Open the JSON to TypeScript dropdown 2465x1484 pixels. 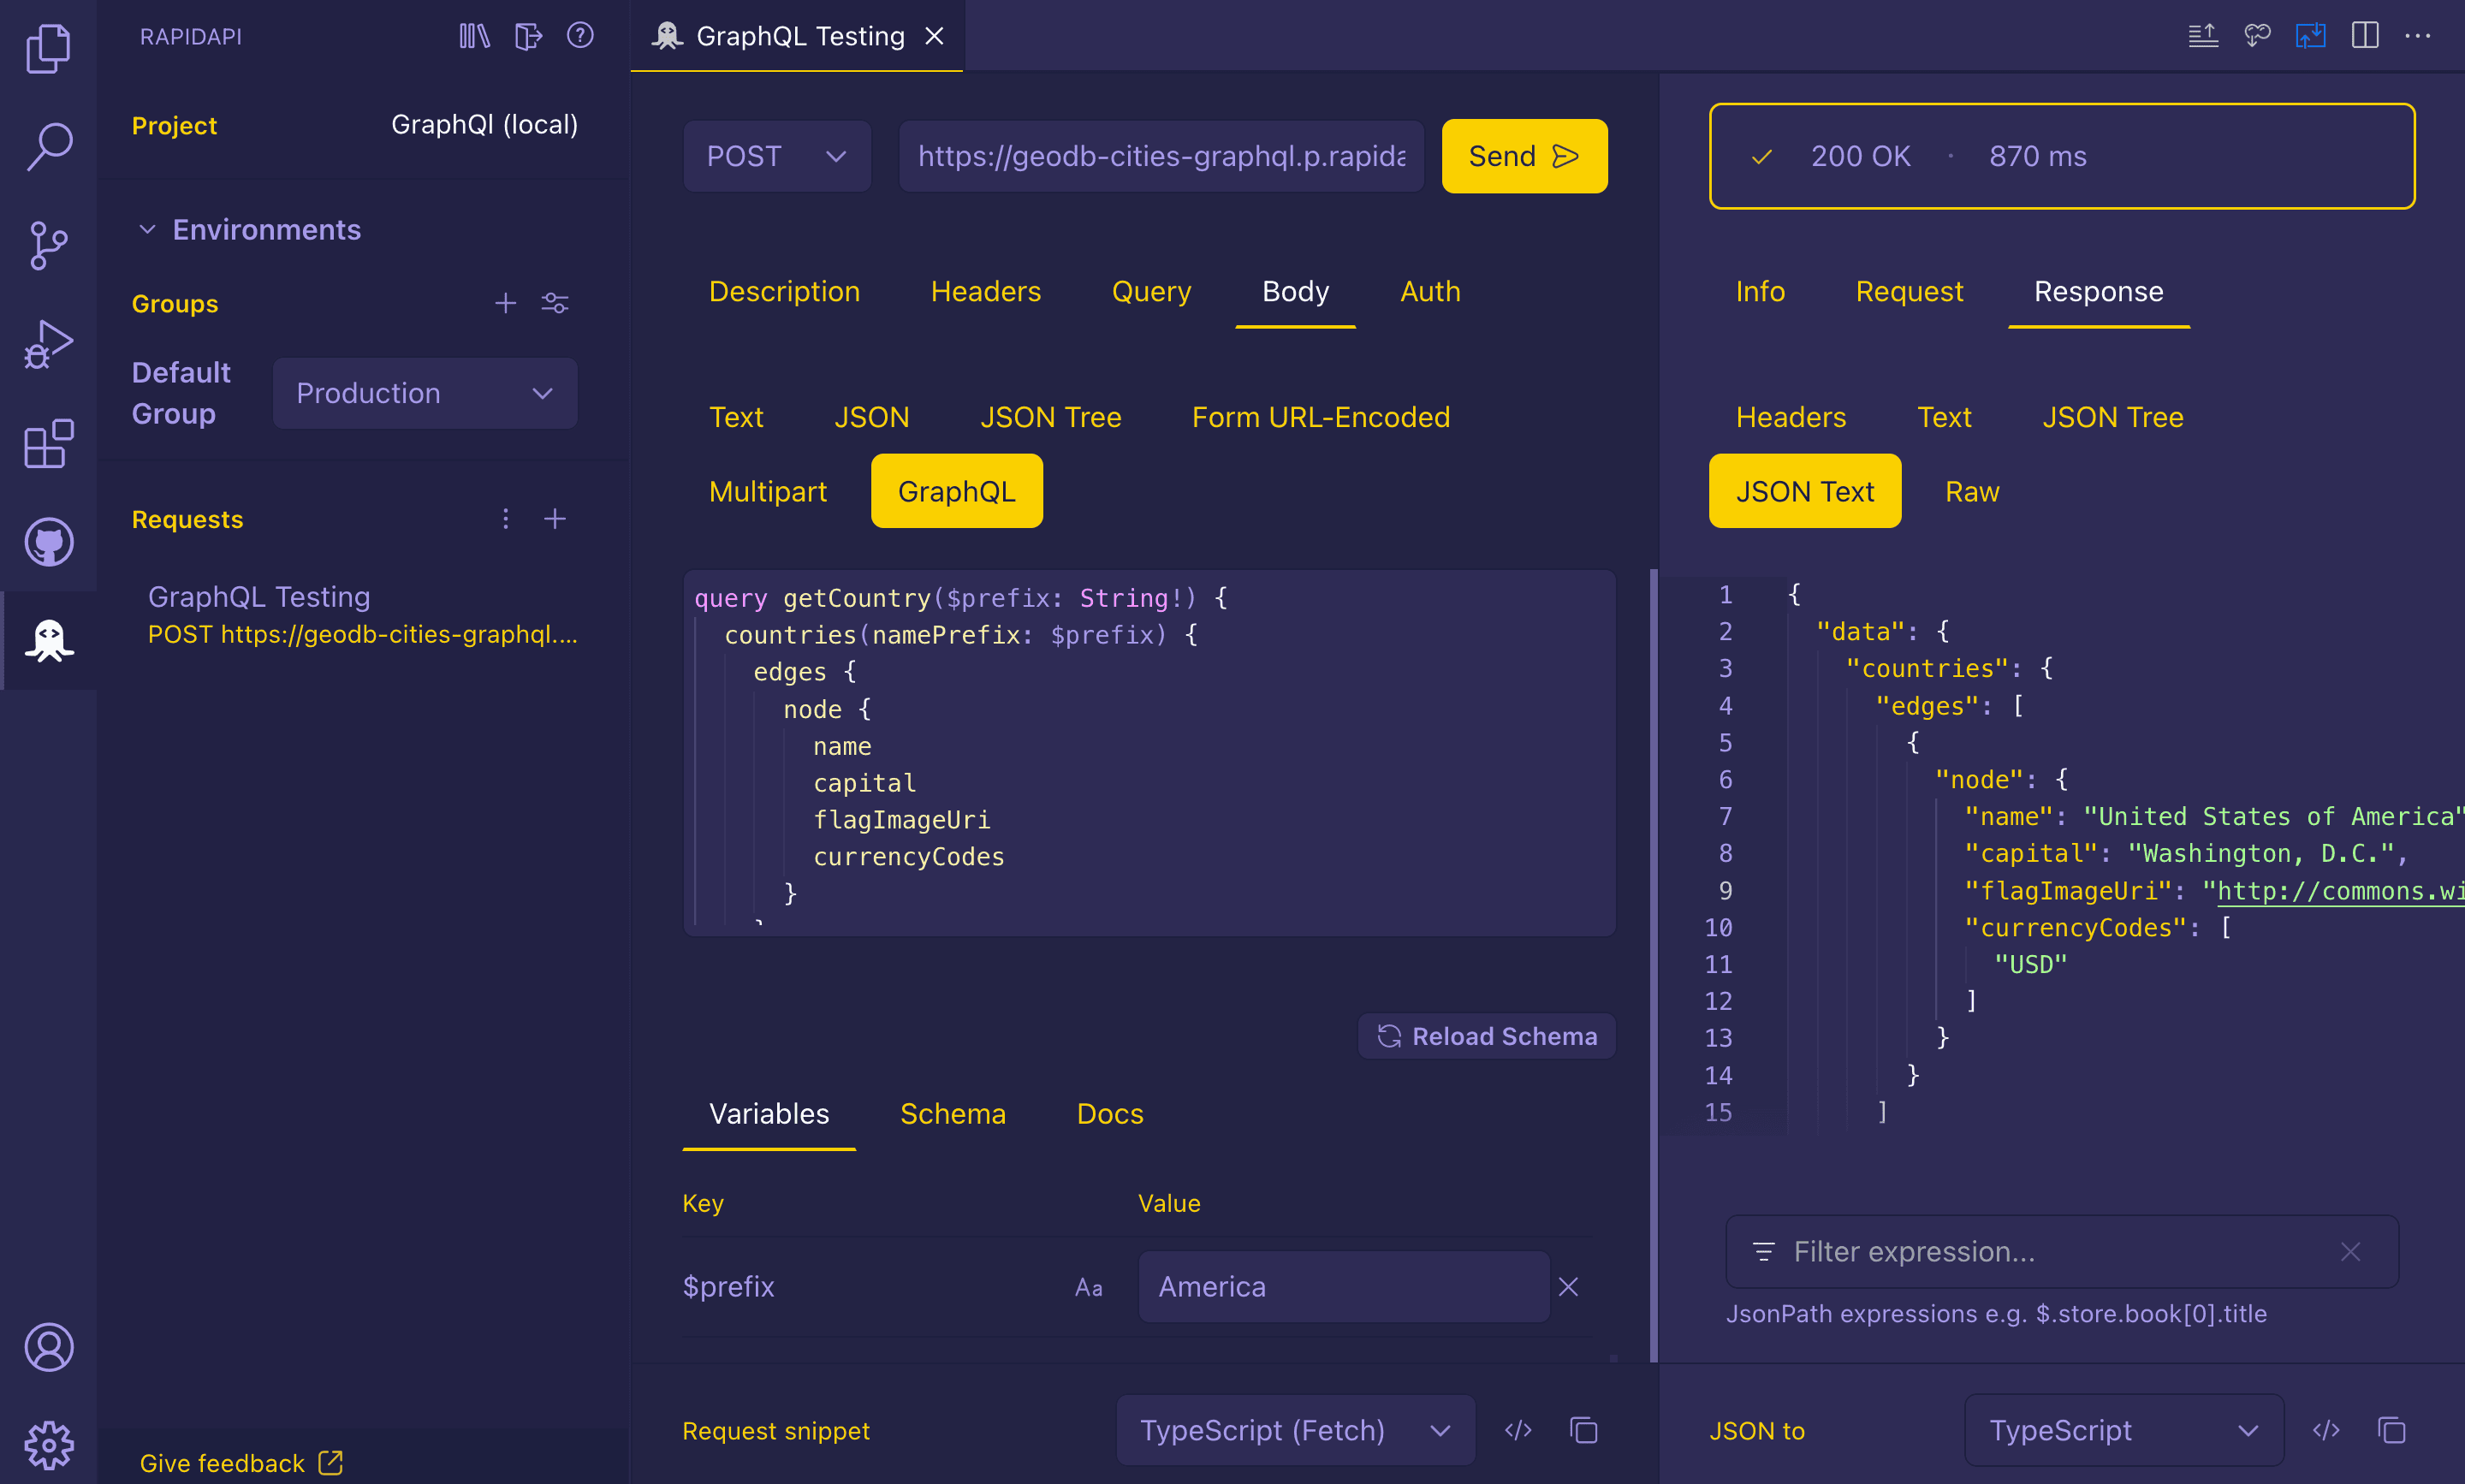tap(2124, 1431)
